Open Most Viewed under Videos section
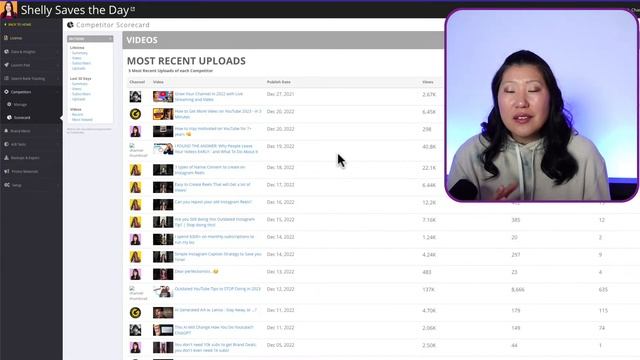Viewport: 640px width, 360px height. coord(82,120)
